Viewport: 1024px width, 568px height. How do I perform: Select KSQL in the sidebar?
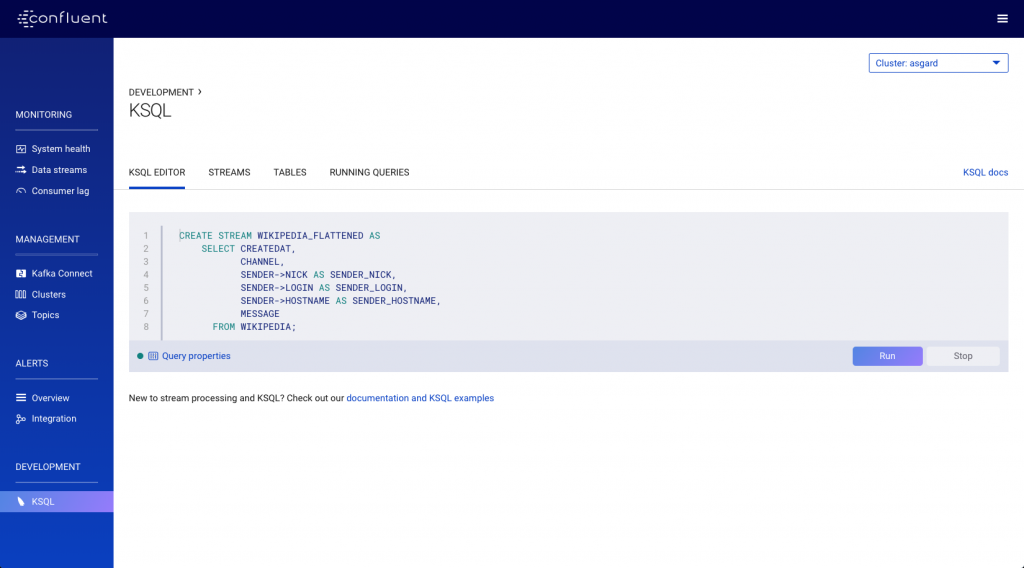(56, 501)
